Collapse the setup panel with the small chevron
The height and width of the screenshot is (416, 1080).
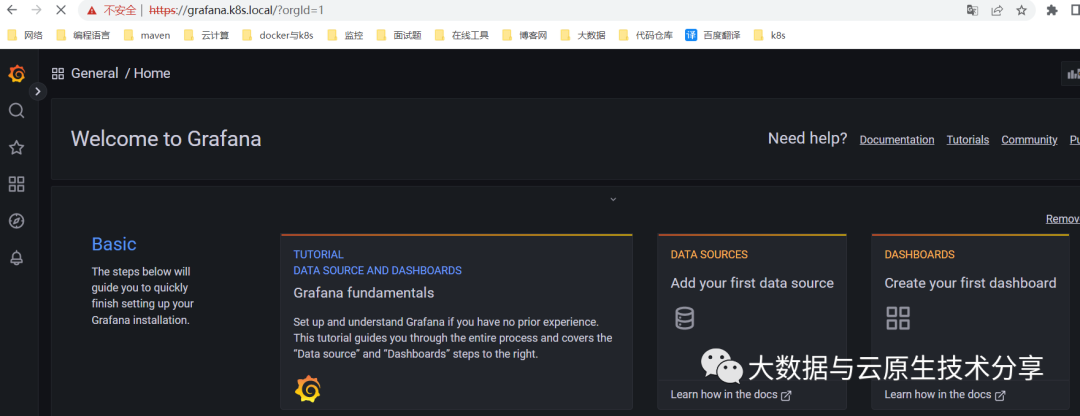click(x=613, y=200)
